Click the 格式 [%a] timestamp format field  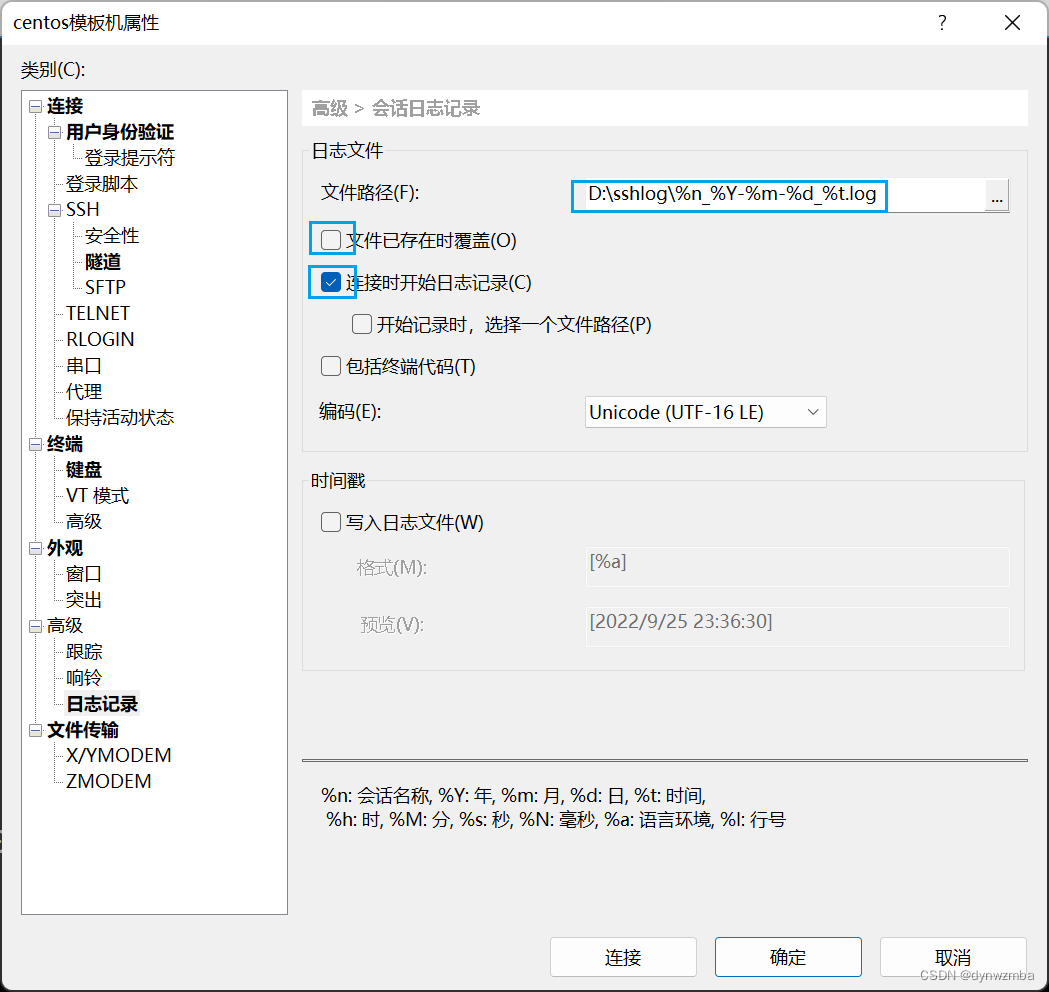click(x=797, y=567)
